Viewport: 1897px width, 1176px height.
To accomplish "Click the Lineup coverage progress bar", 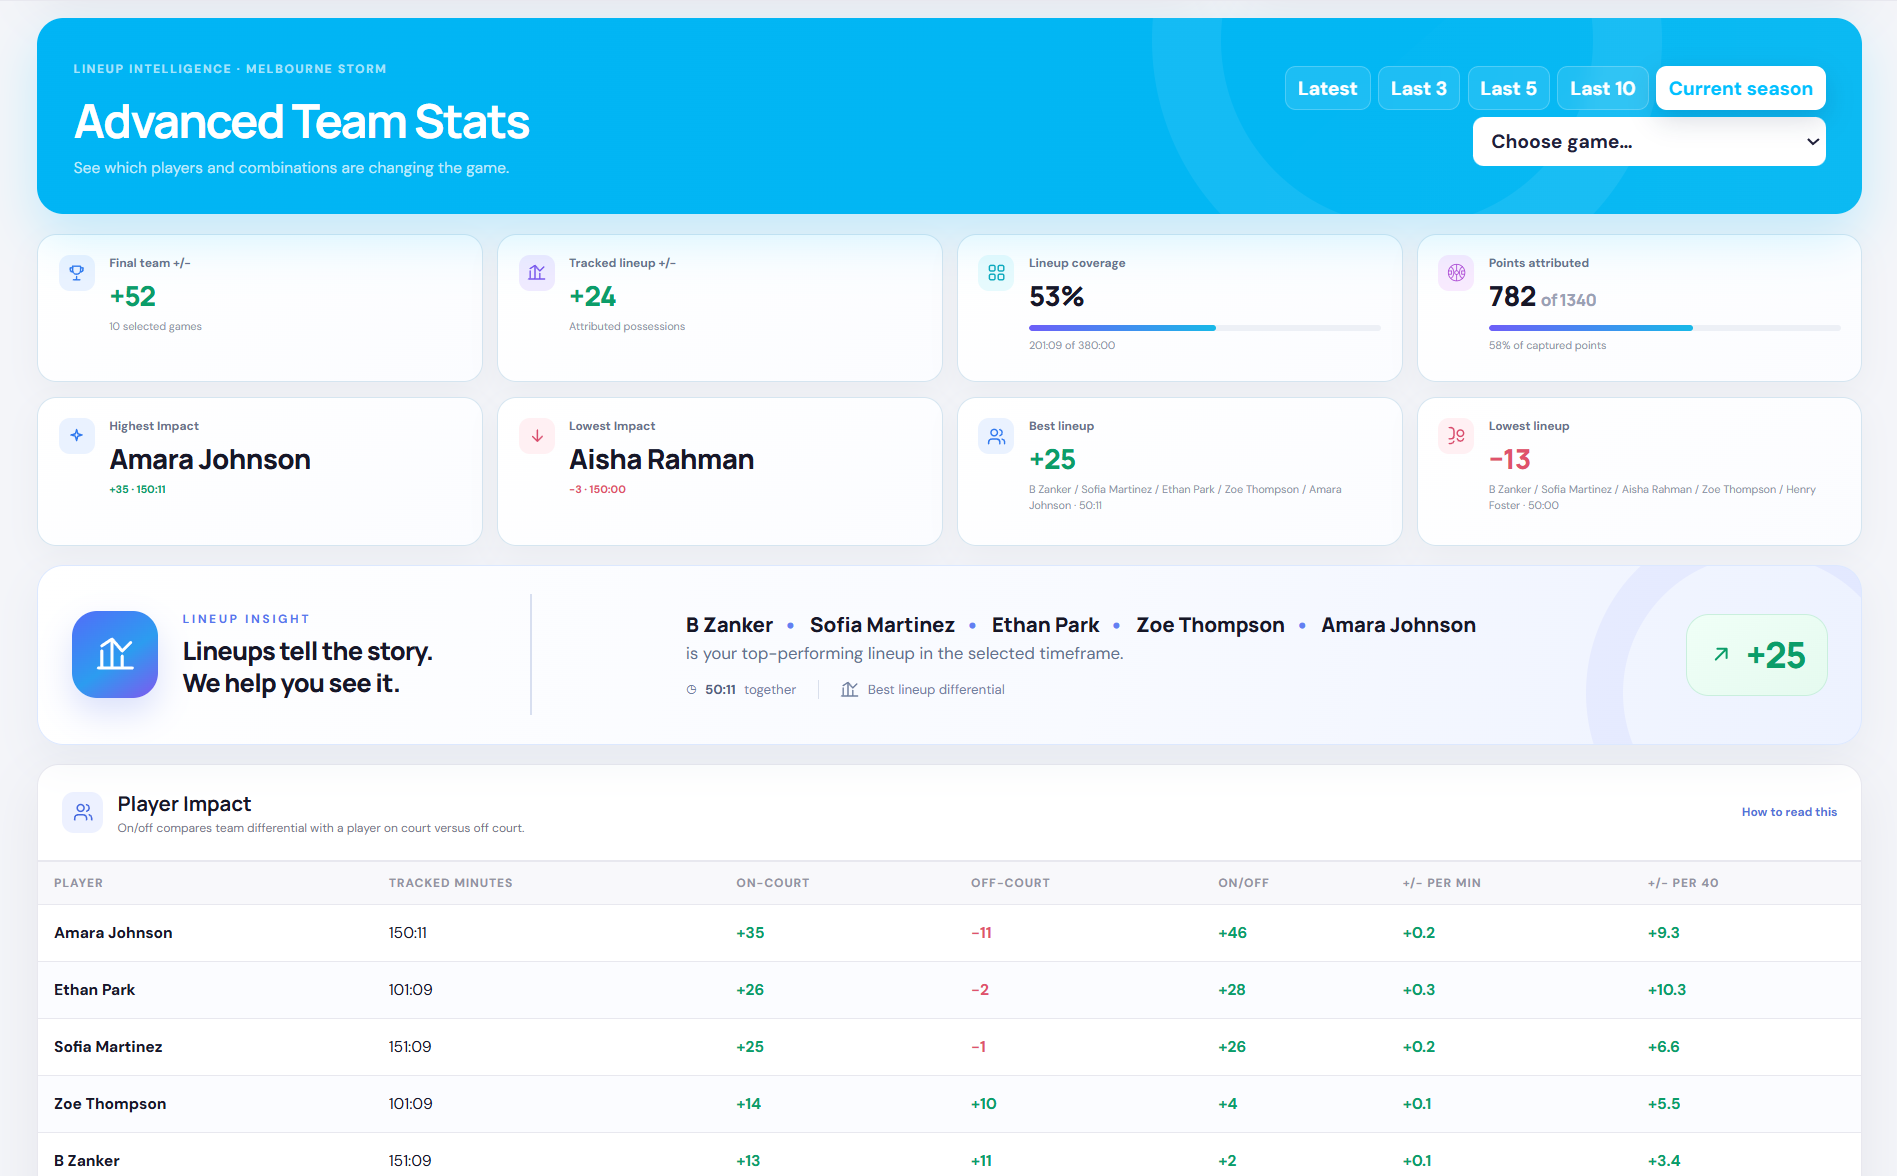I will pyautogui.click(x=1204, y=328).
